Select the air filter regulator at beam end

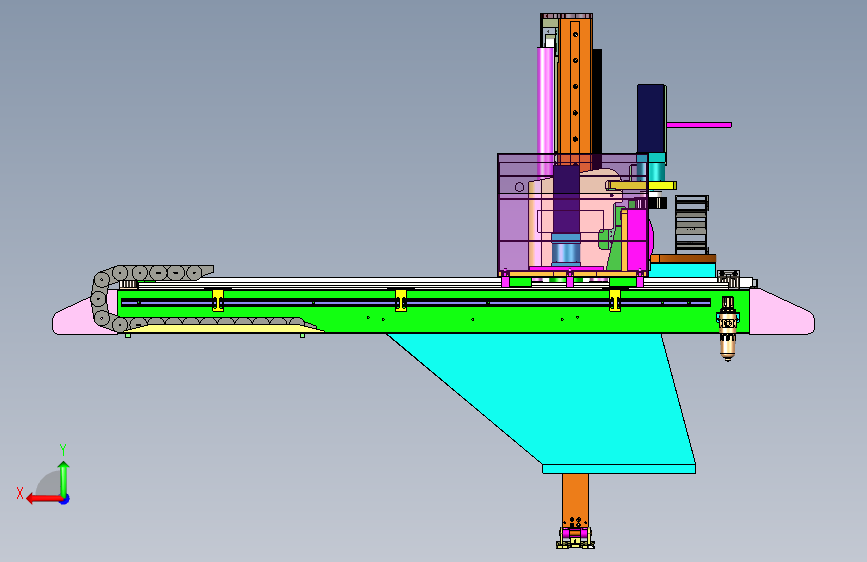728,329
